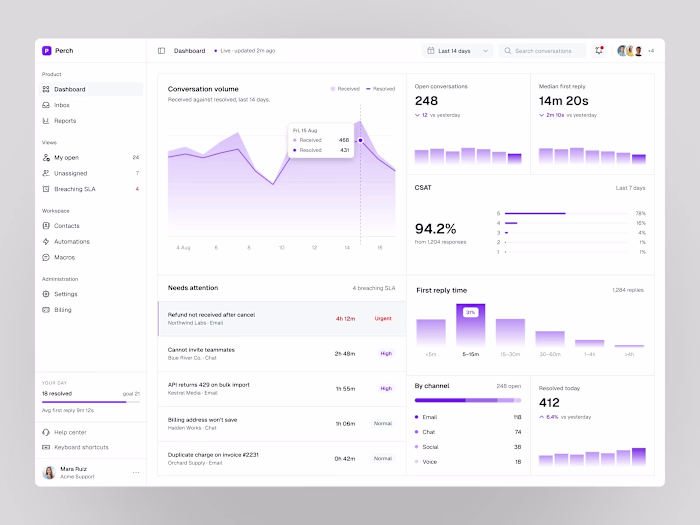Screen dimensions: 700x525
Task: Open the 'Refund not received after cancel' ticket
Action: click(x=282, y=319)
